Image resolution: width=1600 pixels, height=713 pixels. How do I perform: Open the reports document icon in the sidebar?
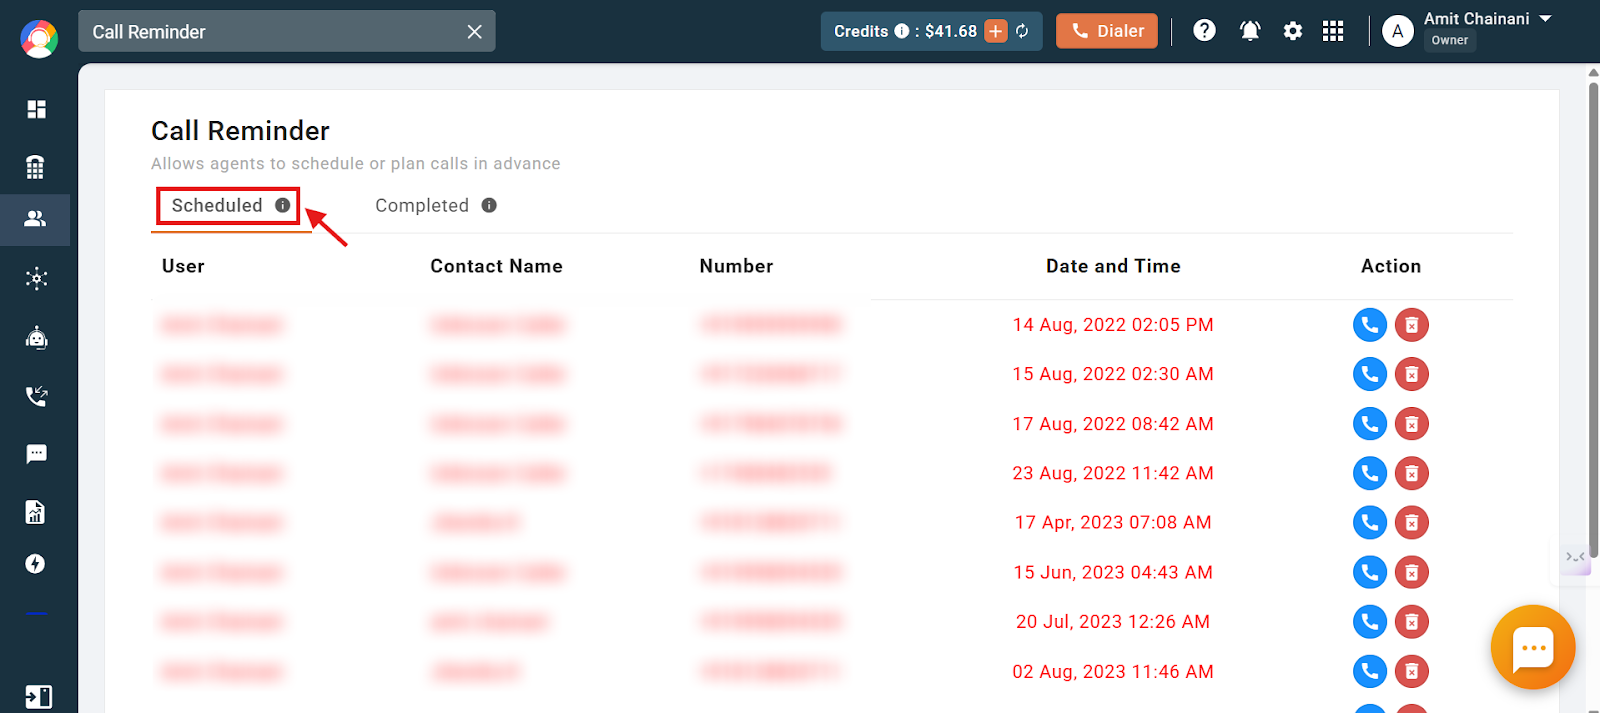pyautogui.click(x=36, y=512)
